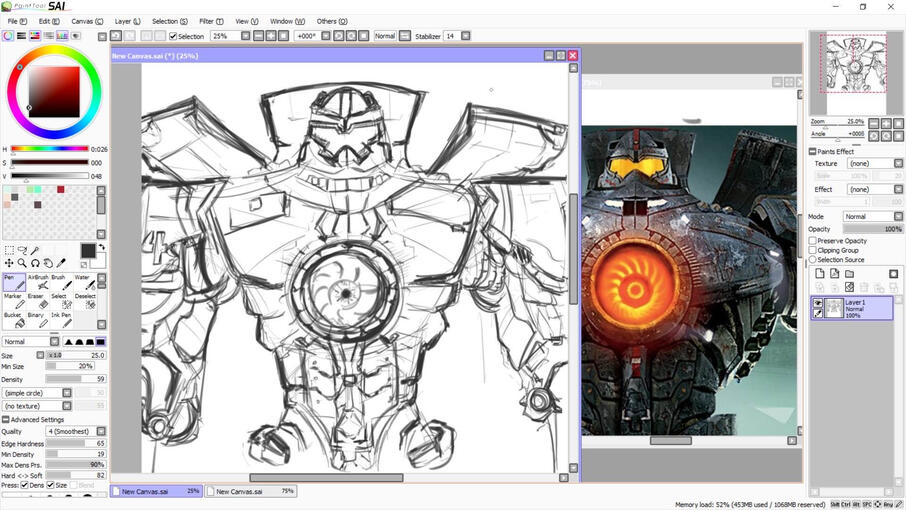Toggle the Size pressure checkbox
The width and height of the screenshot is (906, 510).
click(50, 485)
